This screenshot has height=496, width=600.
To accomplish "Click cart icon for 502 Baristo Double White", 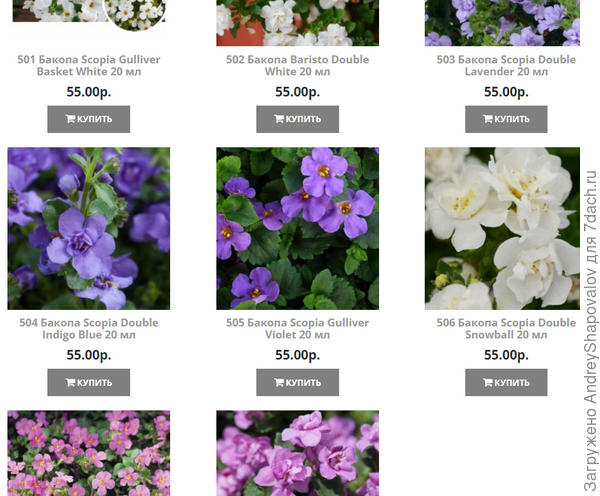I will pyautogui.click(x=279, y=119).
